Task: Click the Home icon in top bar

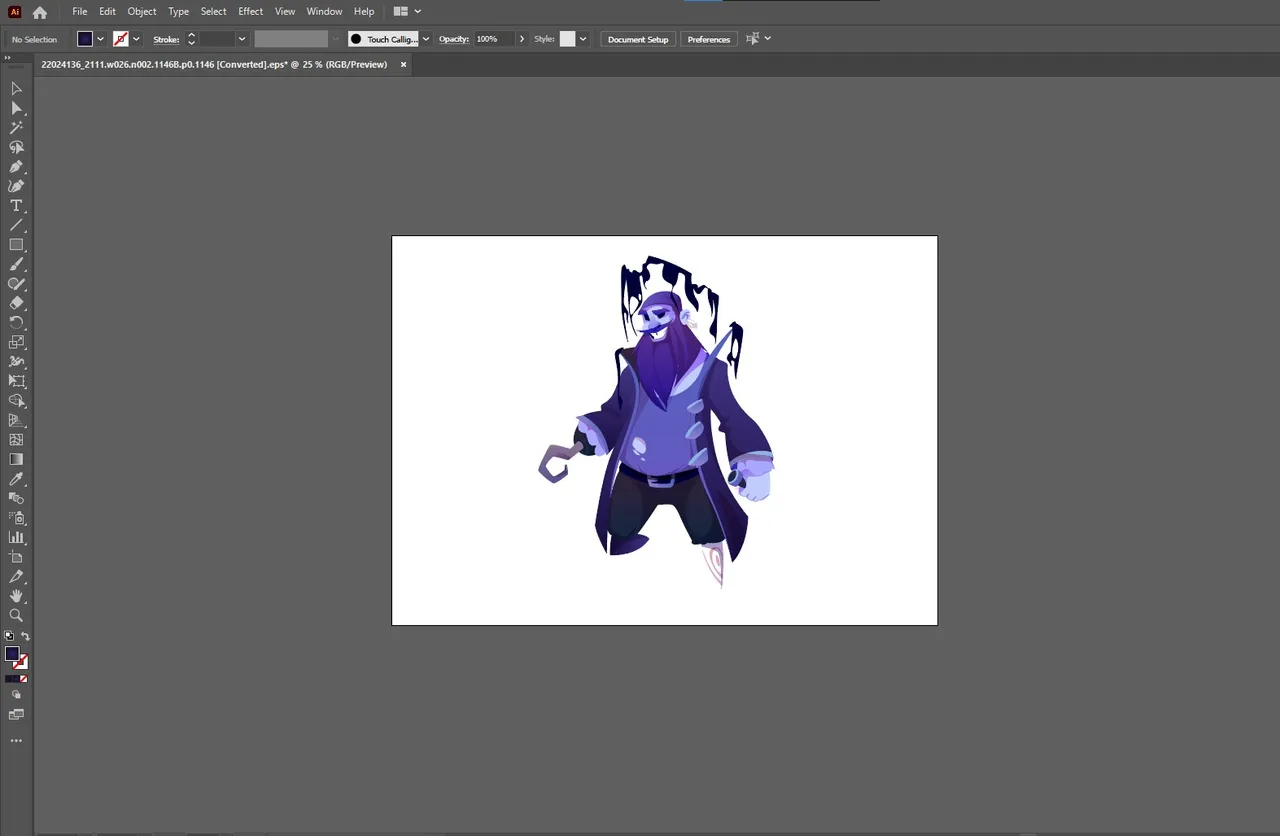Action: (40, 12)
